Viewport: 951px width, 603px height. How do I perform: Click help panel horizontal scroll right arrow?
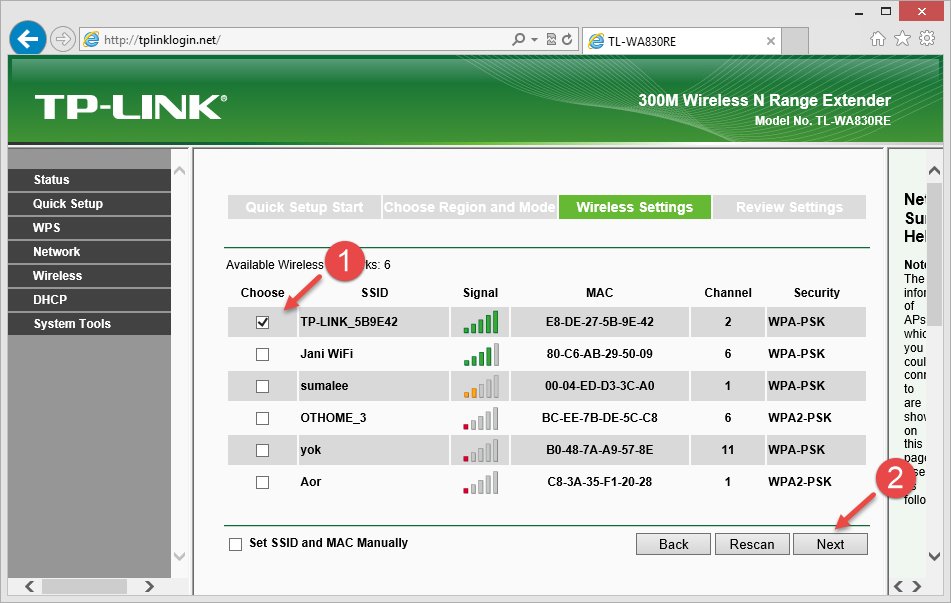(916, 586)
